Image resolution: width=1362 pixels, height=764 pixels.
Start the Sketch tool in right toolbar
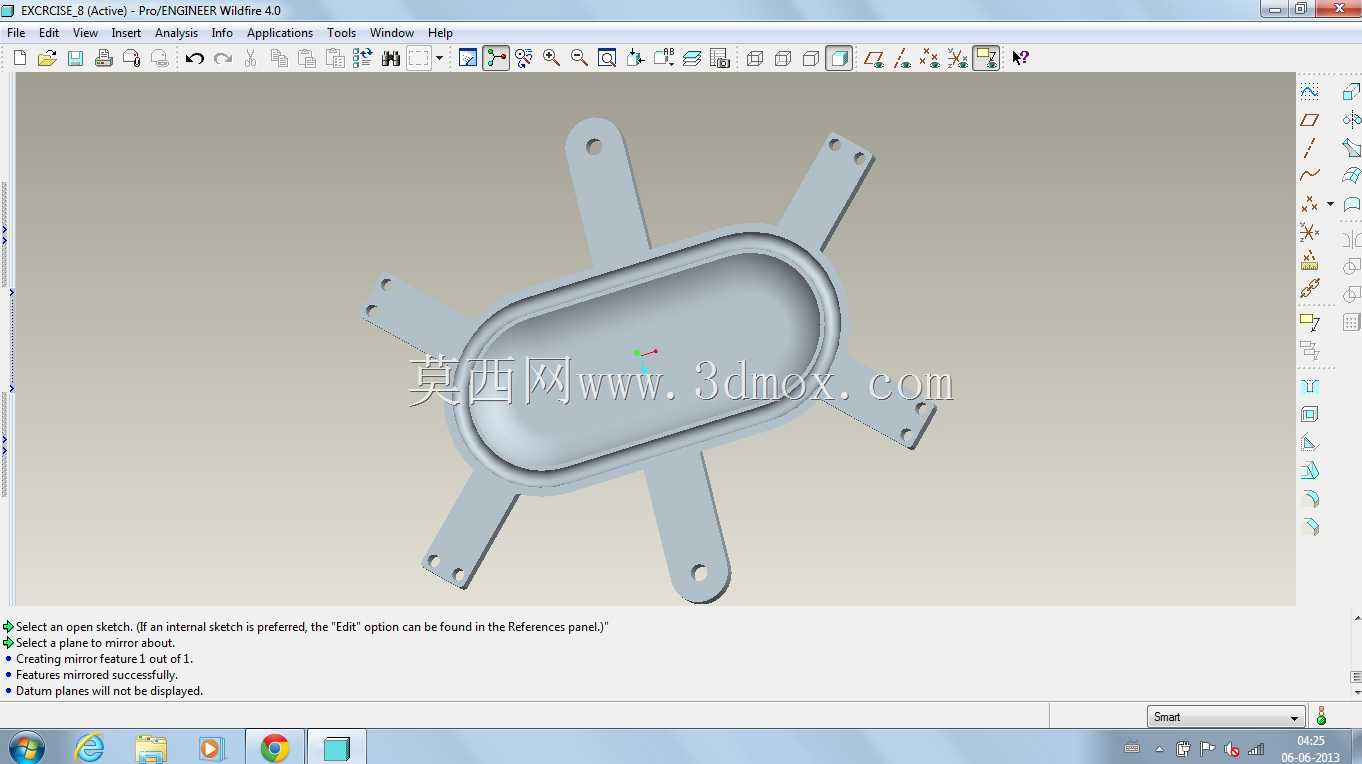pos(1309,92)
